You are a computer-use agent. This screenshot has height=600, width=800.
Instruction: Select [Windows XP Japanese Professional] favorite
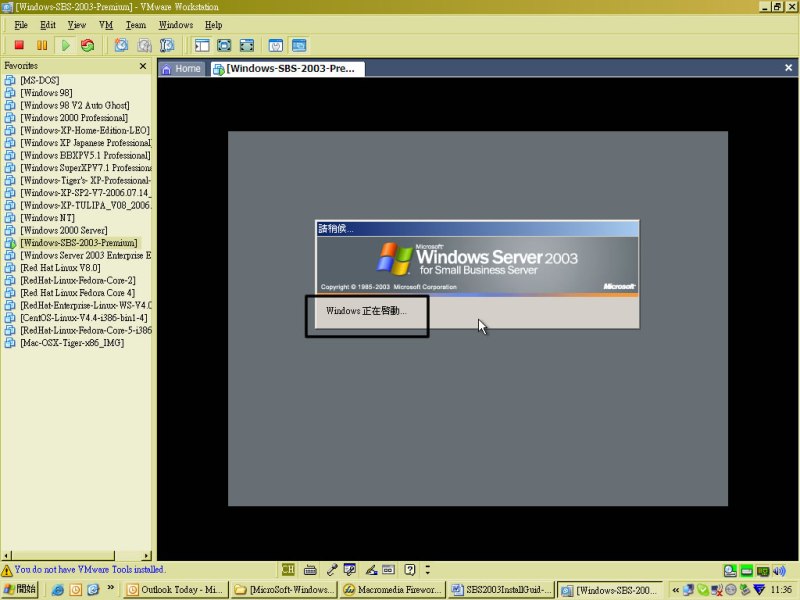85,143
